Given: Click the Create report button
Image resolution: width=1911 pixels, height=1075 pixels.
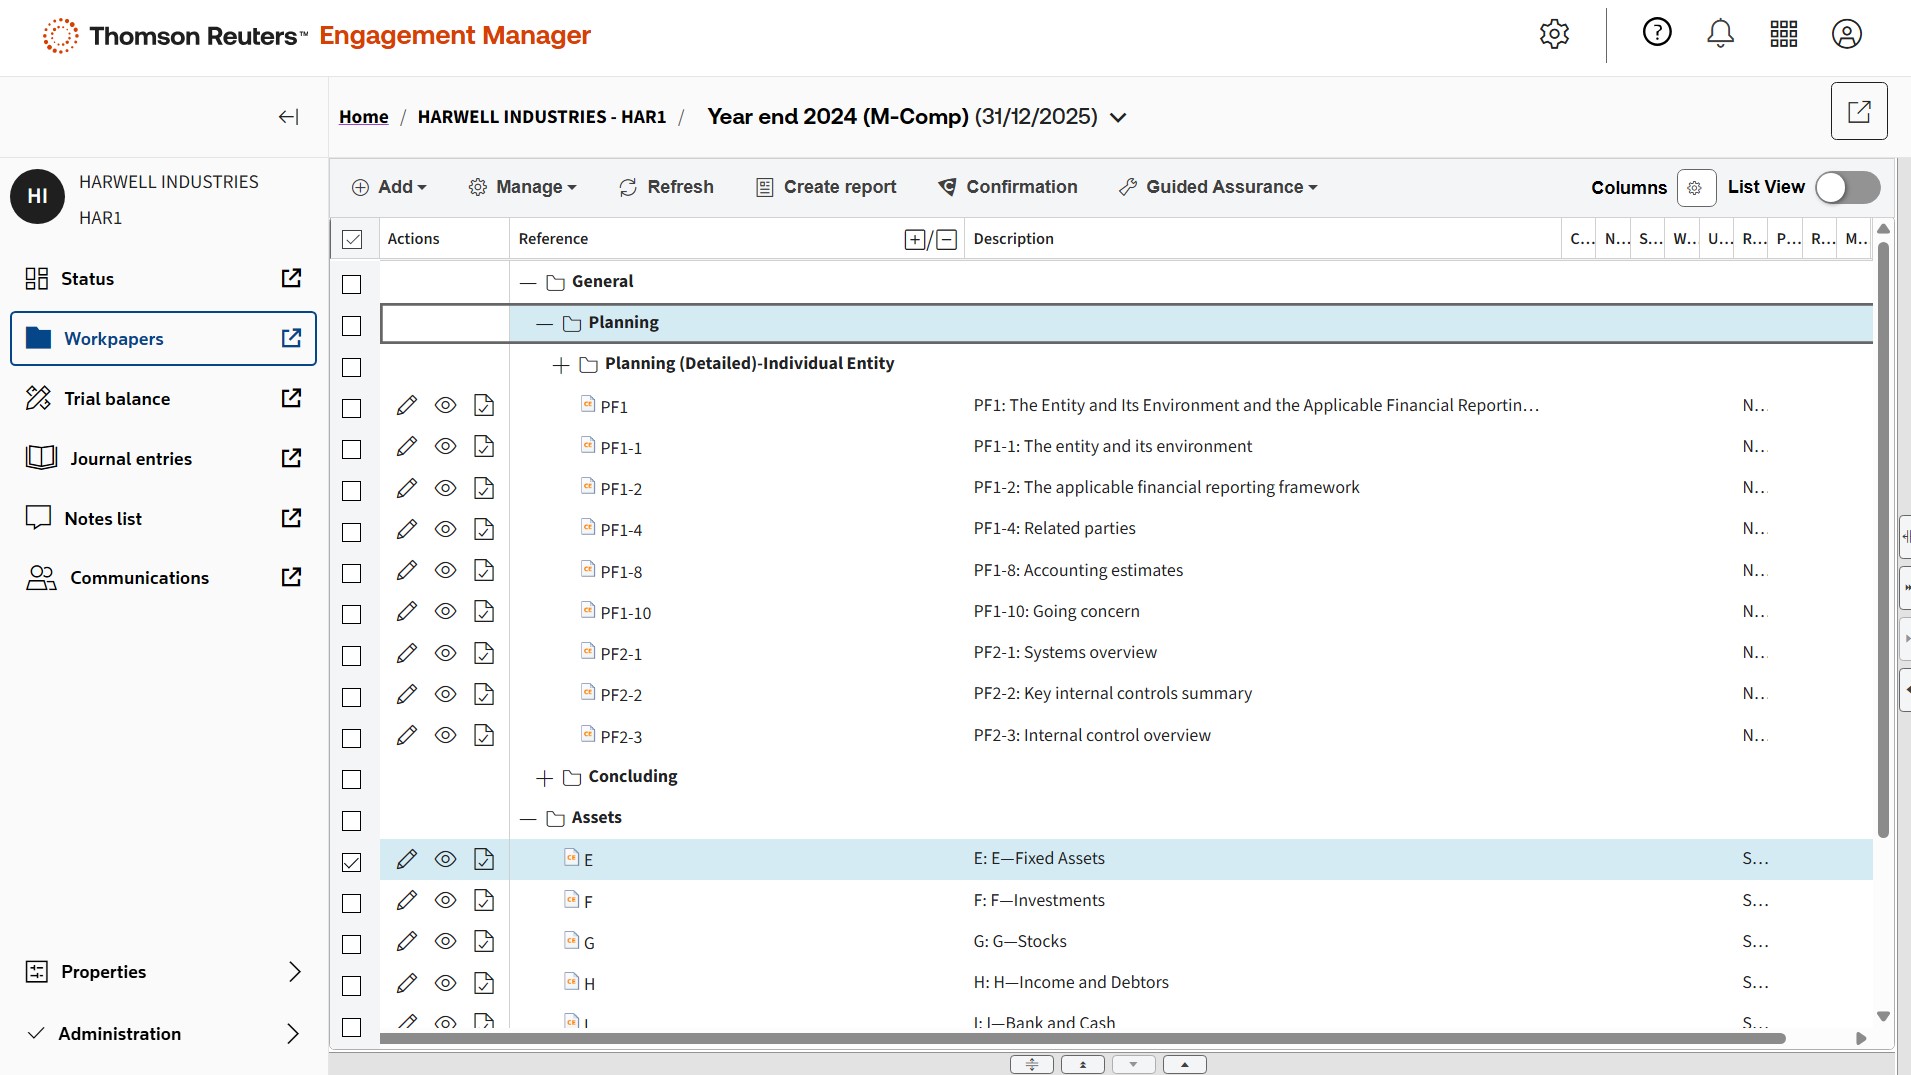Looking at the screenshot, I should 826,187.
